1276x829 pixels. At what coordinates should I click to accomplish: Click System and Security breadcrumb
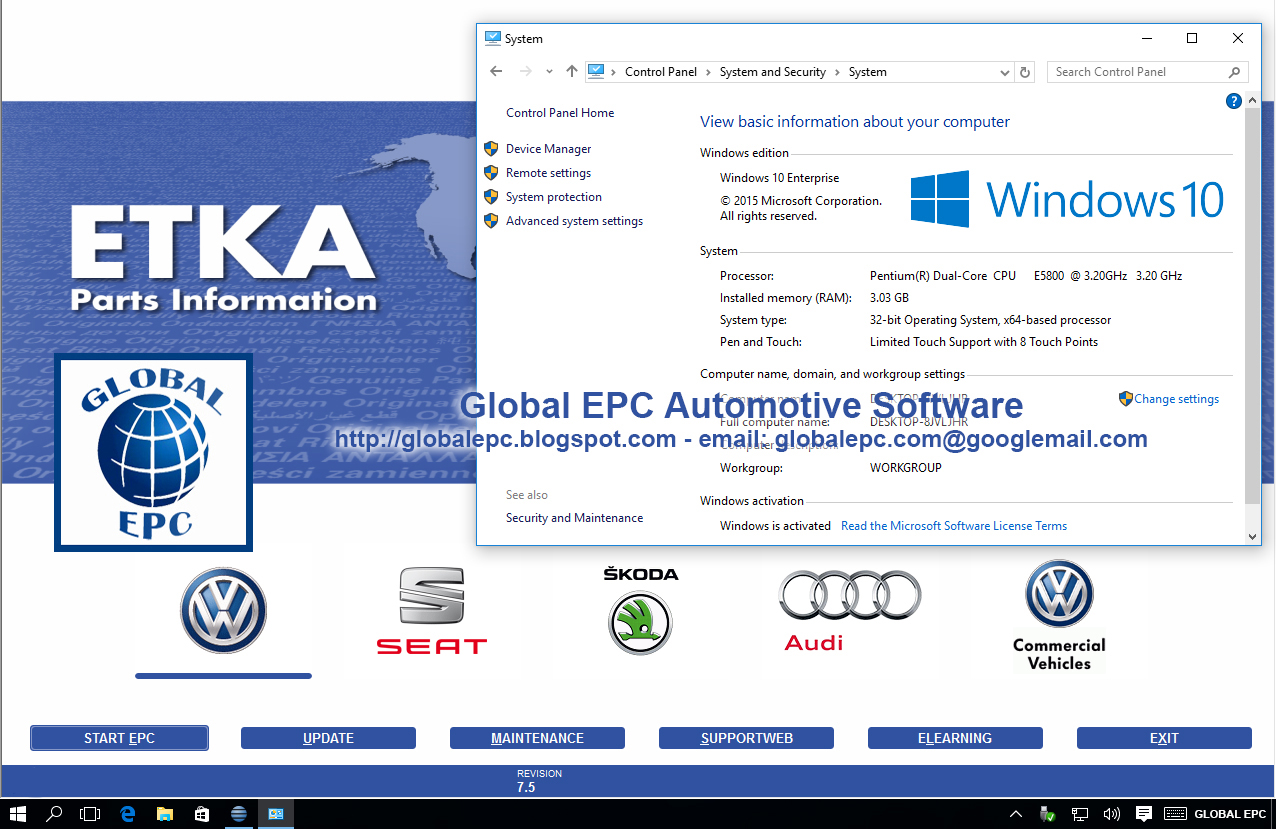point(773,72)
